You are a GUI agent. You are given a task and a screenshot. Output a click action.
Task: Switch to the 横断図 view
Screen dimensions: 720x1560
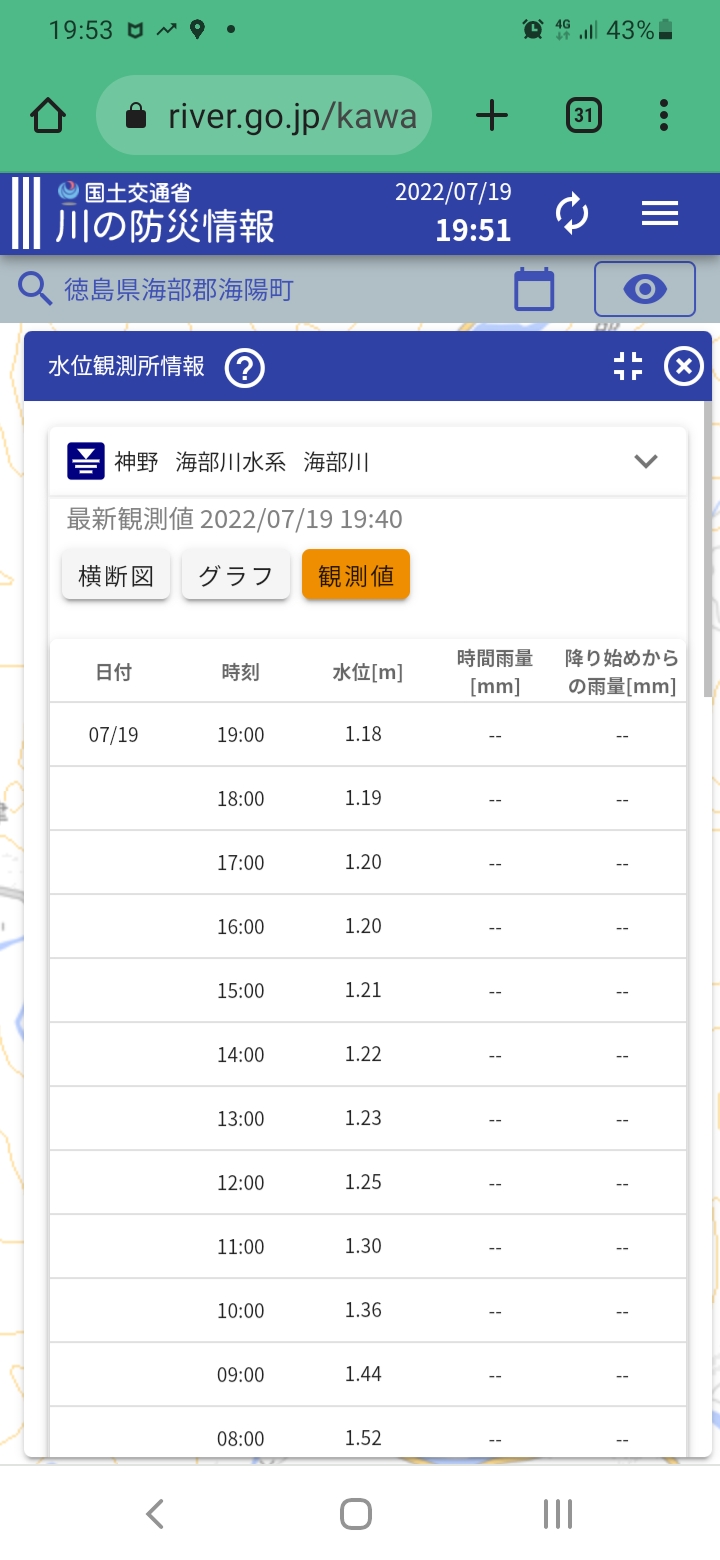point(116,576)
